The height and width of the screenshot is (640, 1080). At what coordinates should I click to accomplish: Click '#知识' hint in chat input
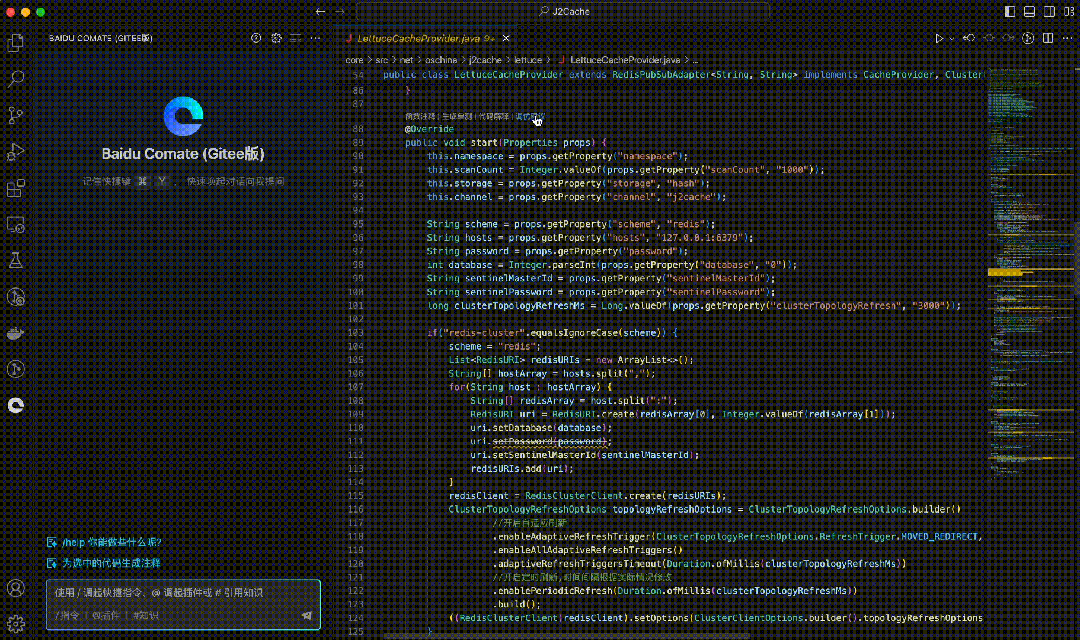146,615
